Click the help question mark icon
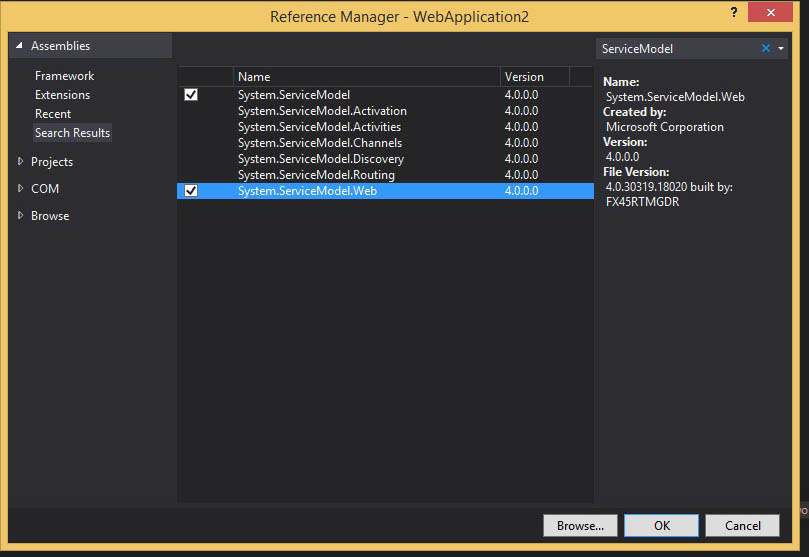Image resolution: width=809 pixels, height=557 pixels. (734, 12)
